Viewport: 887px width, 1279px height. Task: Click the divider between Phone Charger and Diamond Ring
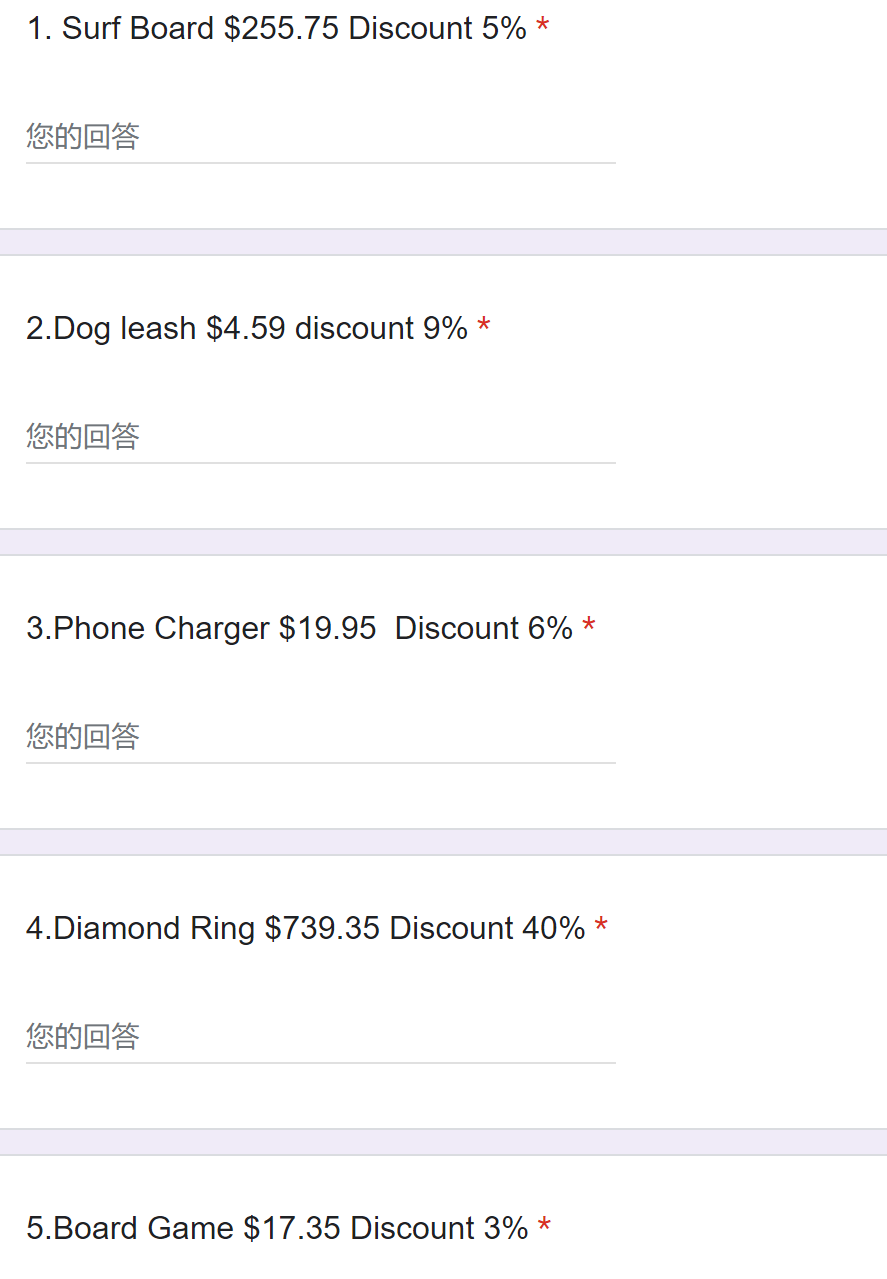pos(443,842)
